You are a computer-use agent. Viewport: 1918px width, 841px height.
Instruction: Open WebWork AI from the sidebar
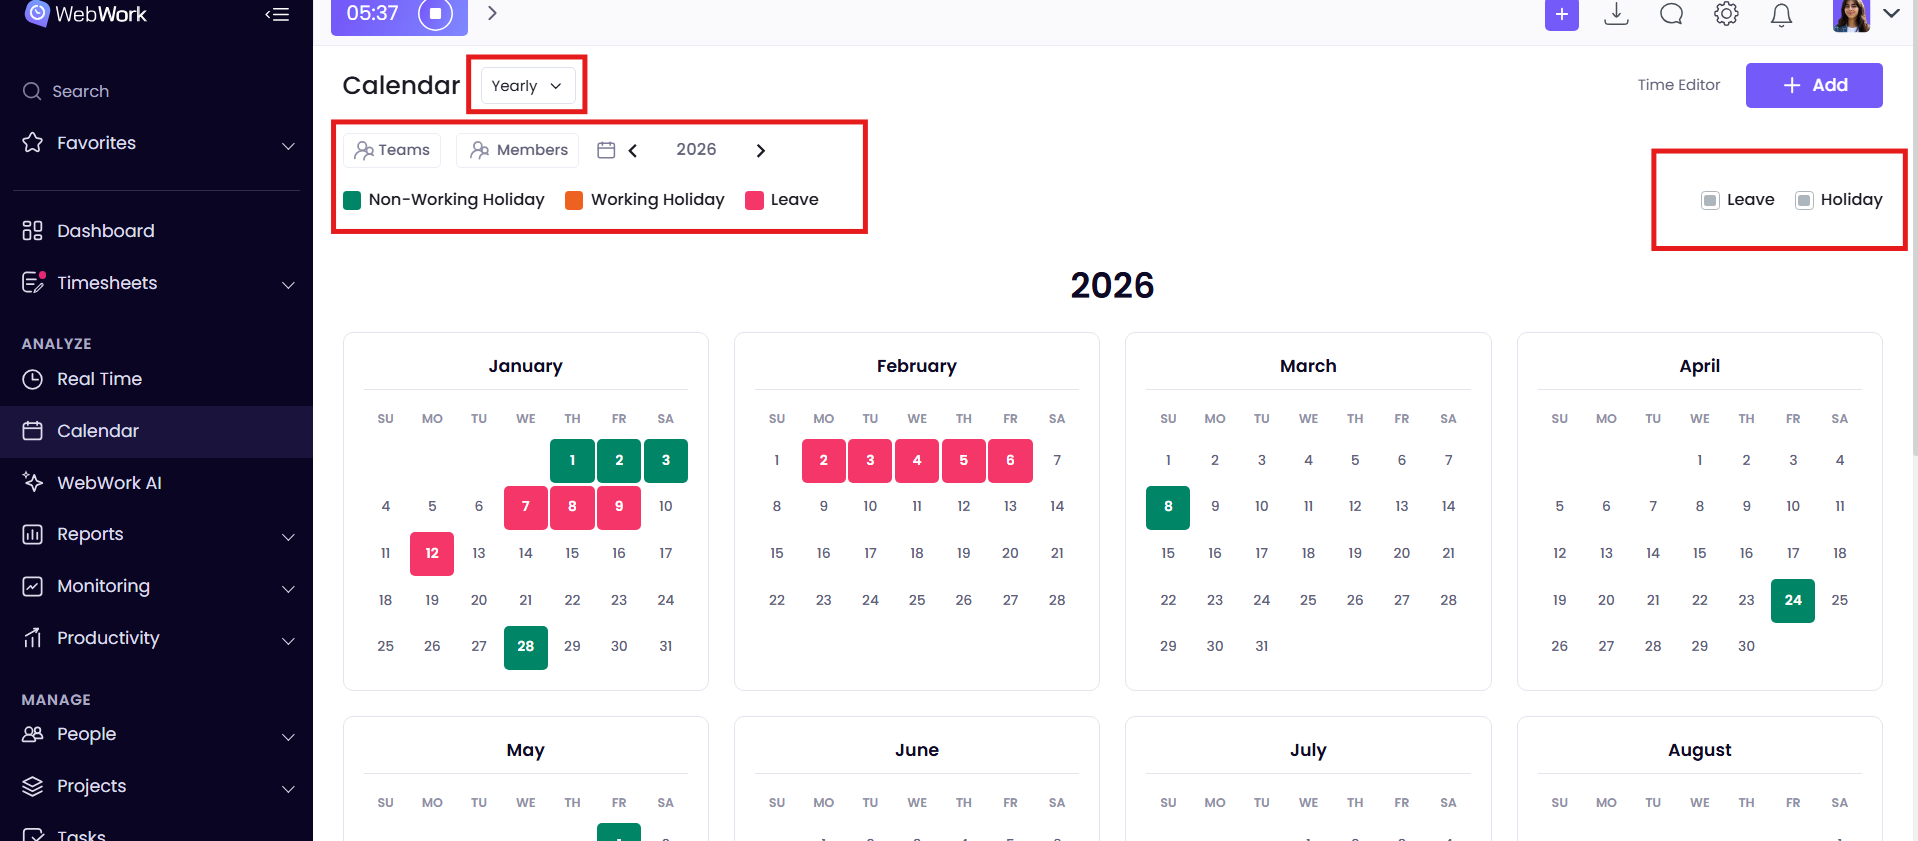(109, 483)
